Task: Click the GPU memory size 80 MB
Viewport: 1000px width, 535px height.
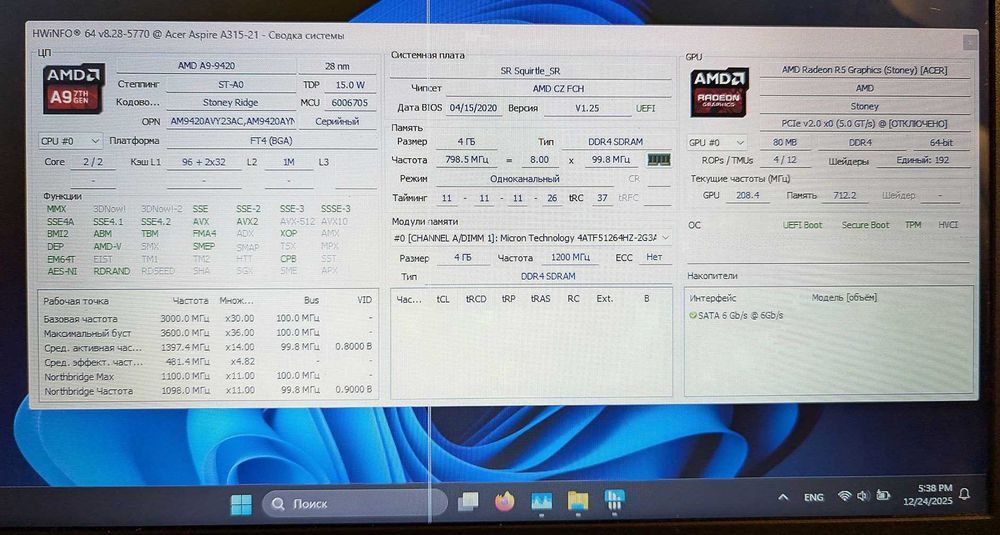Action: 784,143
